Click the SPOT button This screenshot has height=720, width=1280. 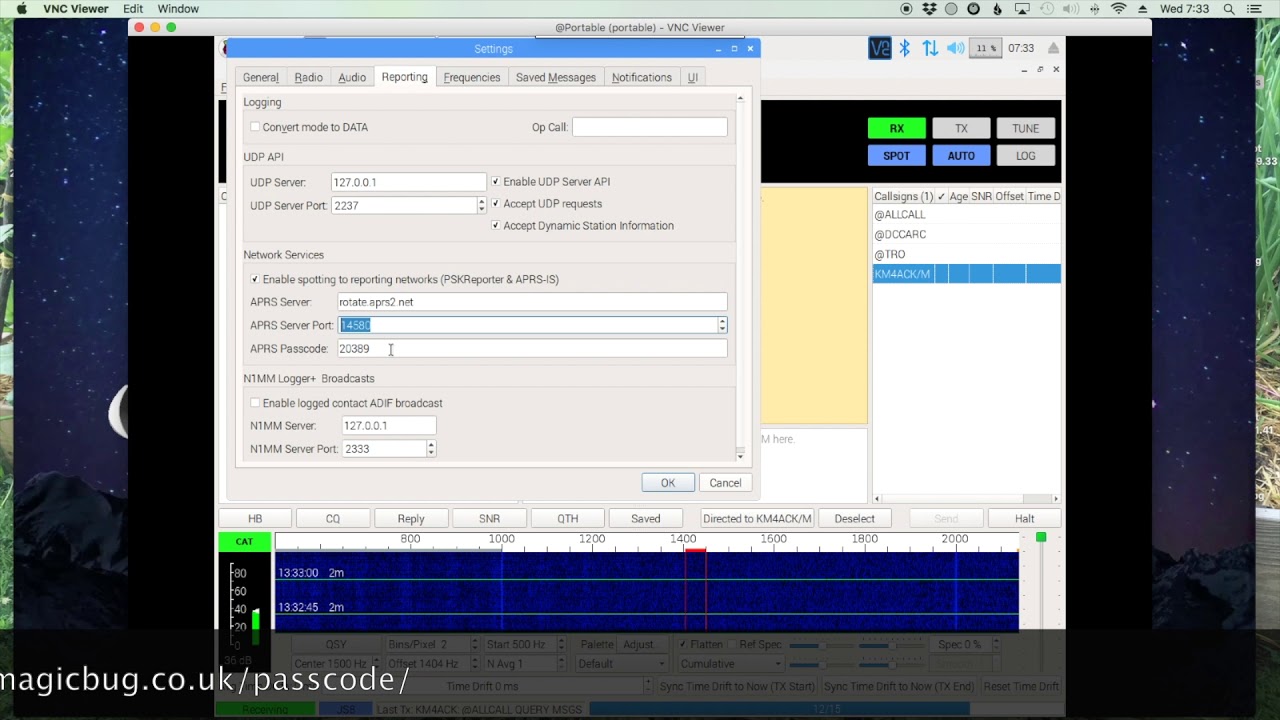[x=896, y=155]
